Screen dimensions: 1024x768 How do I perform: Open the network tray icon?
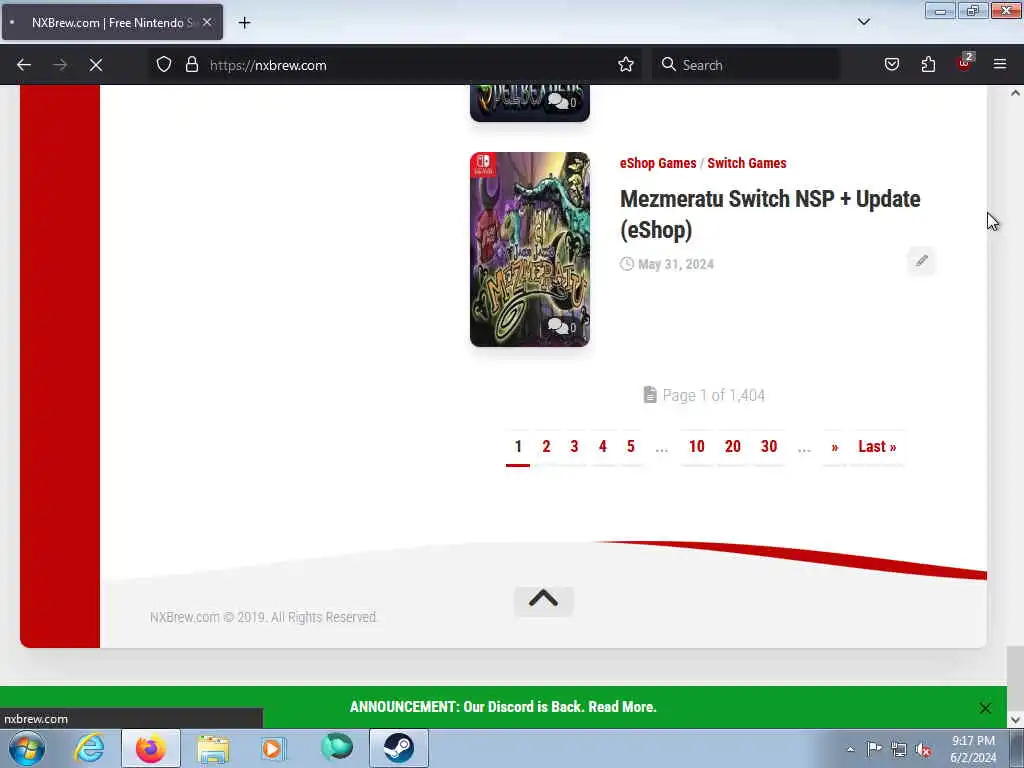point(899,749)
